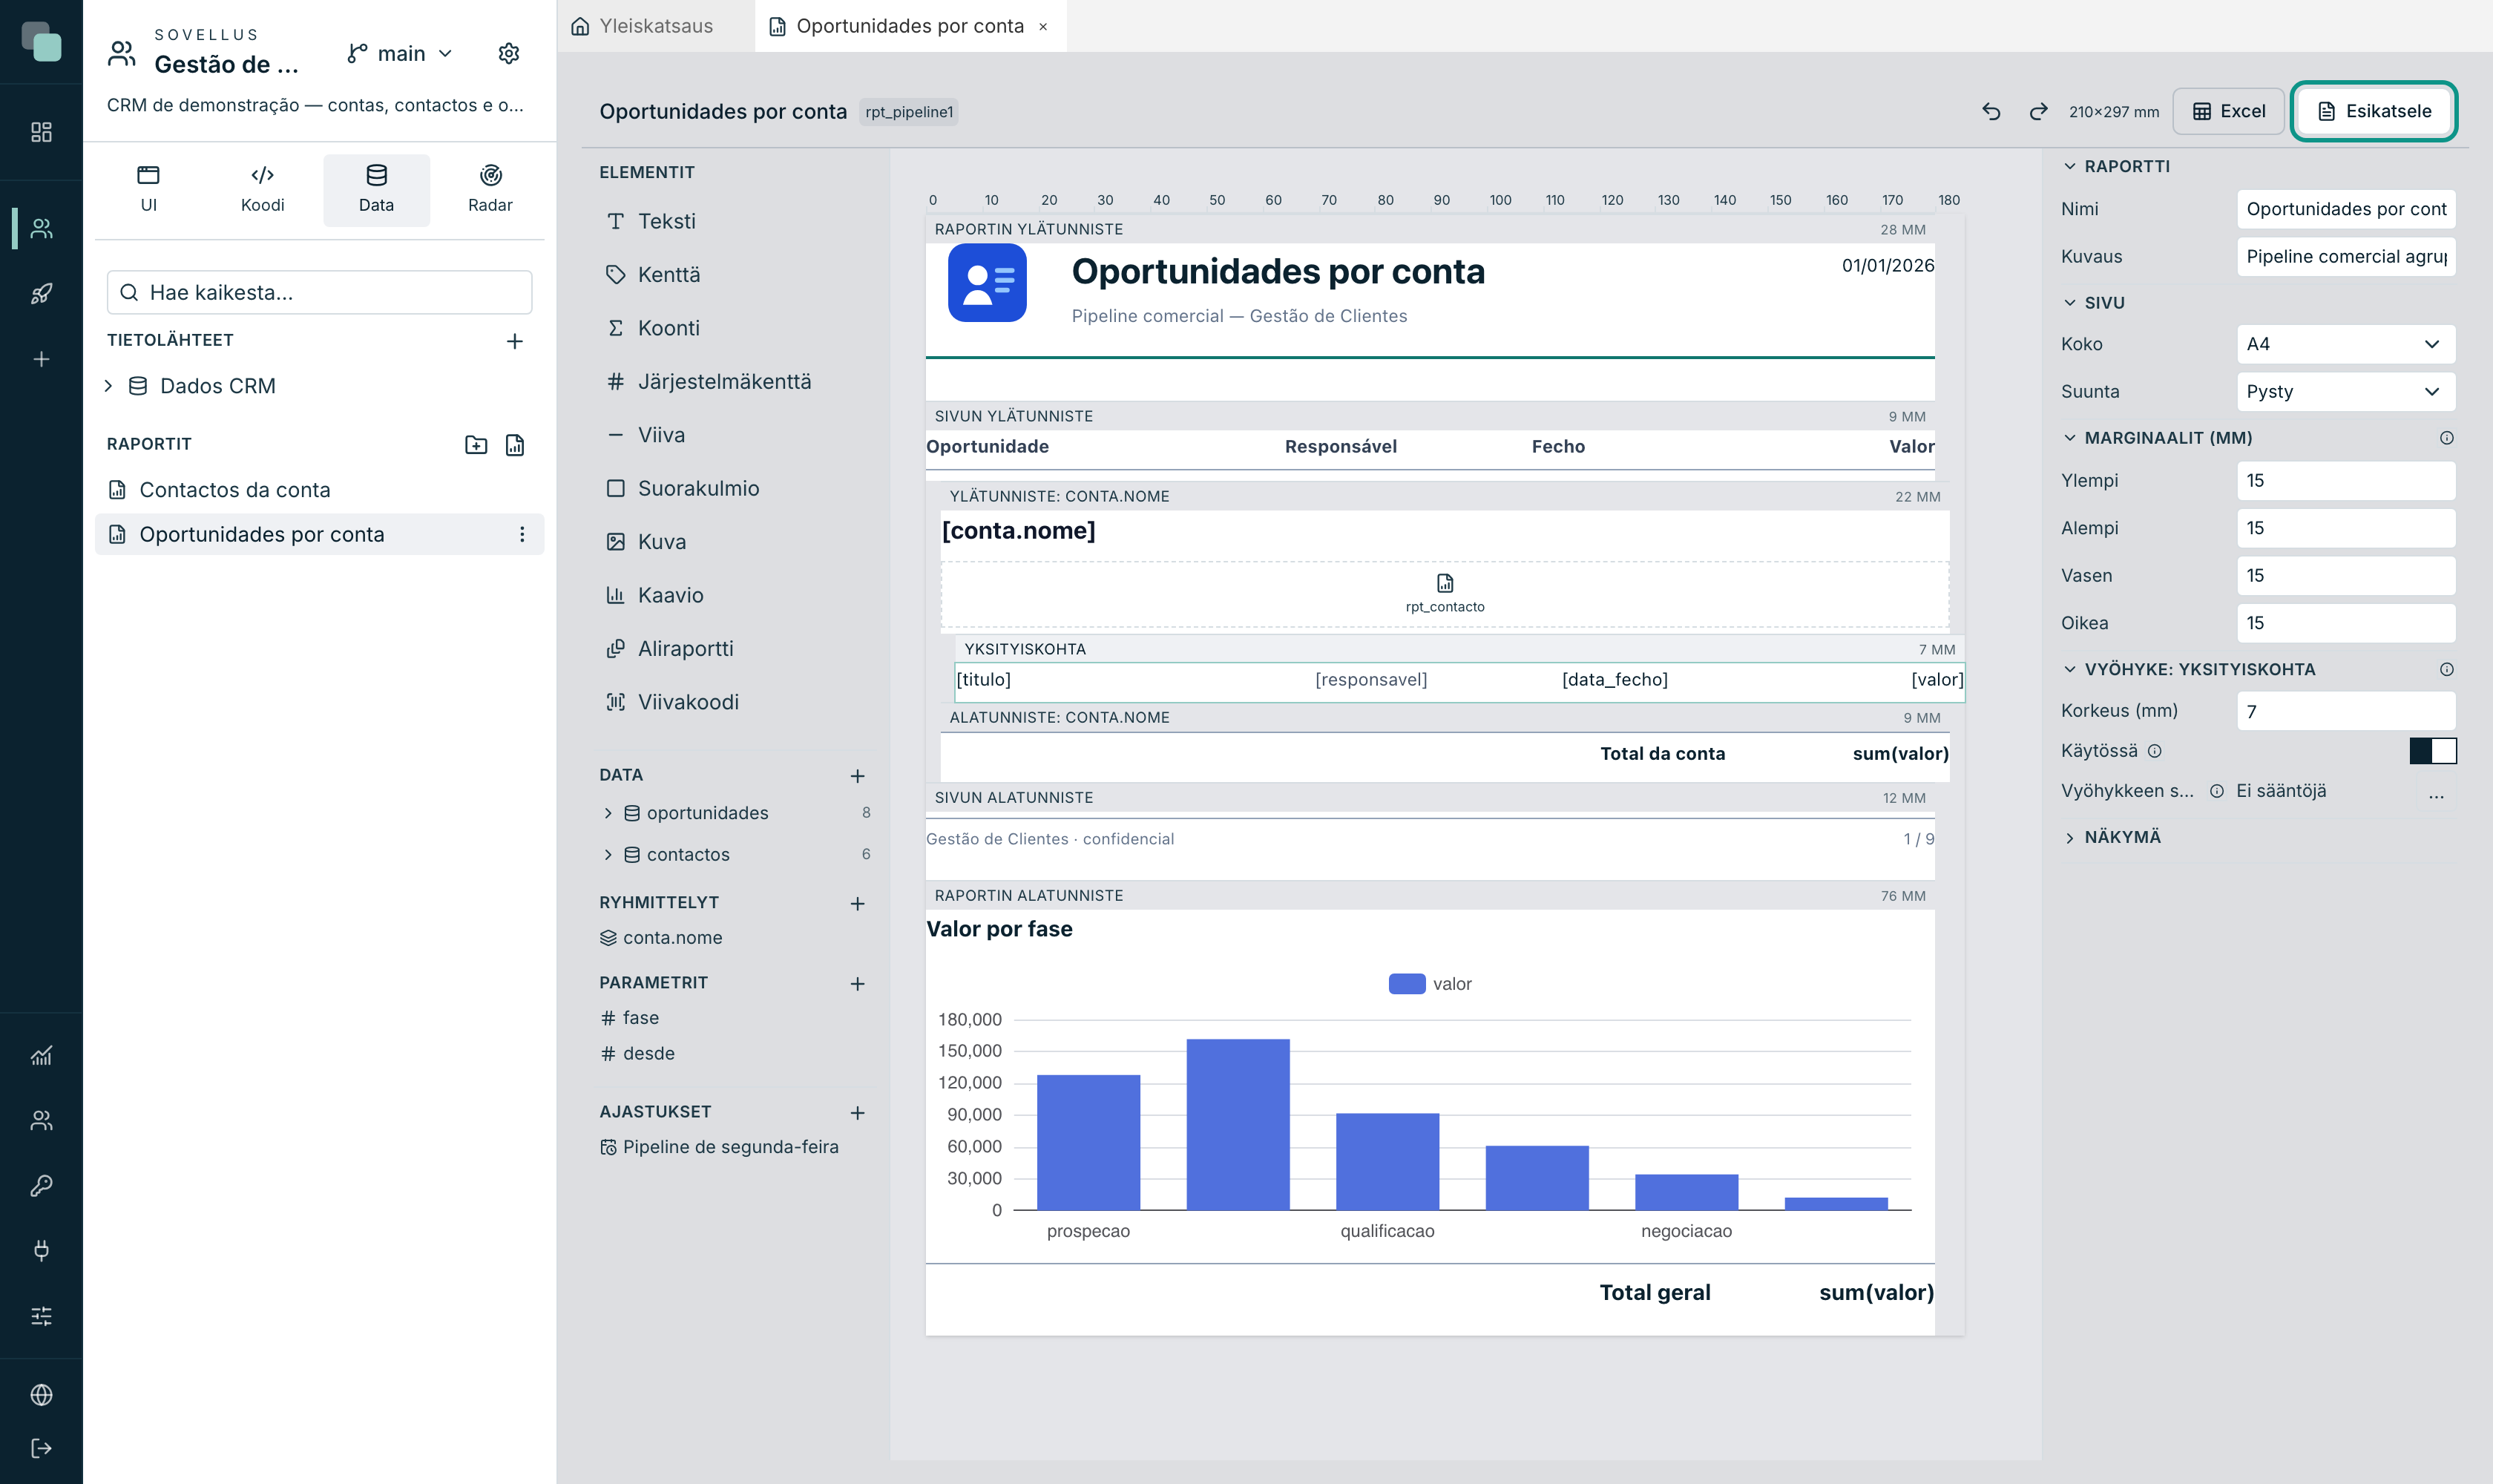Viewport: 2493px width, 1484px height.
Task: Select the rpt_contacto subreport placeholder
Action: (x=1444, y=595)
